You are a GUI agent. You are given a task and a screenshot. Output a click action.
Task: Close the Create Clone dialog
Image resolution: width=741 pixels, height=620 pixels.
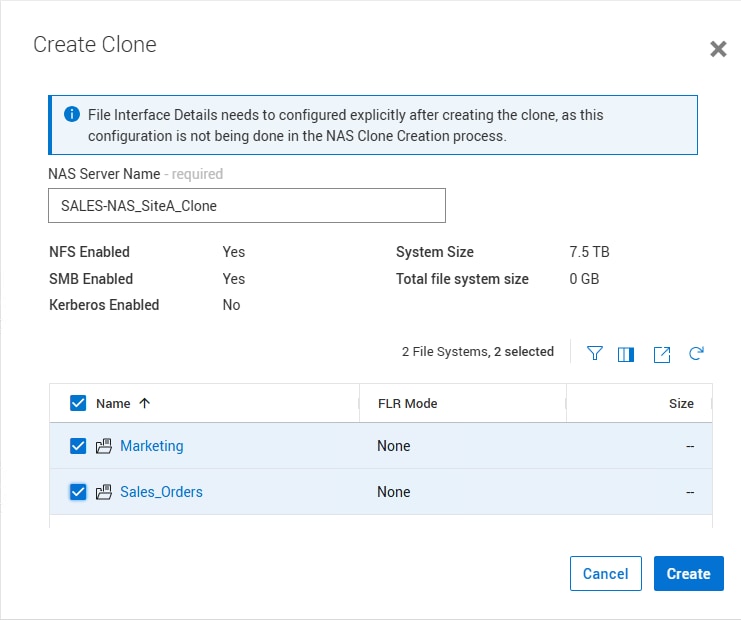718,49
